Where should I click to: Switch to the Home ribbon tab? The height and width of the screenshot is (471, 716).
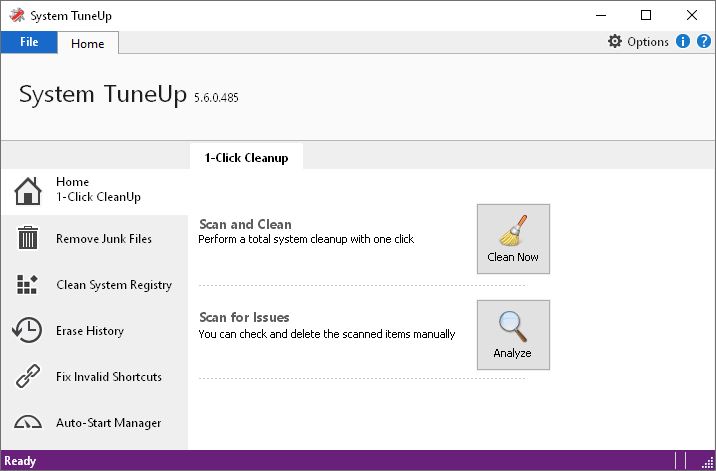(88, 43)
